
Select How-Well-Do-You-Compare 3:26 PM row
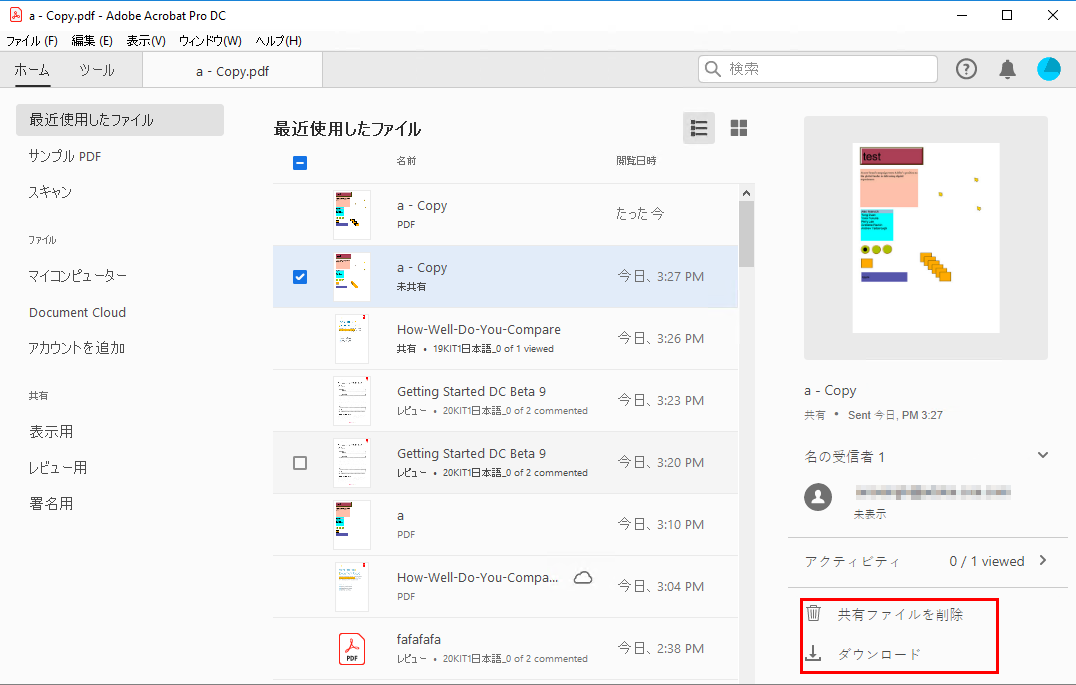point(505,338)
